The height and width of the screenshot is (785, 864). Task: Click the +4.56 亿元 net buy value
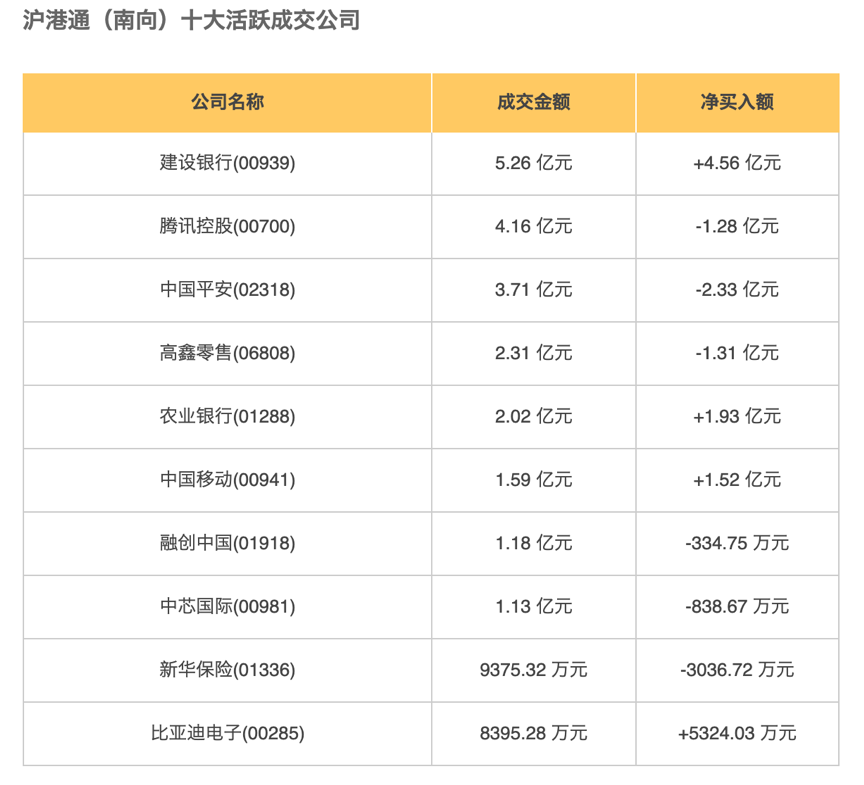(737, 163)
